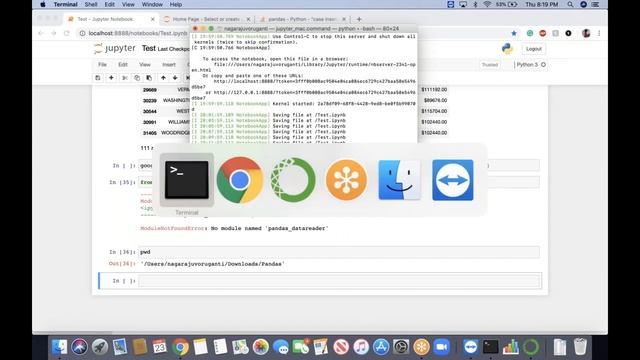Click the battery status in the menu bar
Viewport: 640px width, 360px height.
[x=507, y=4]
